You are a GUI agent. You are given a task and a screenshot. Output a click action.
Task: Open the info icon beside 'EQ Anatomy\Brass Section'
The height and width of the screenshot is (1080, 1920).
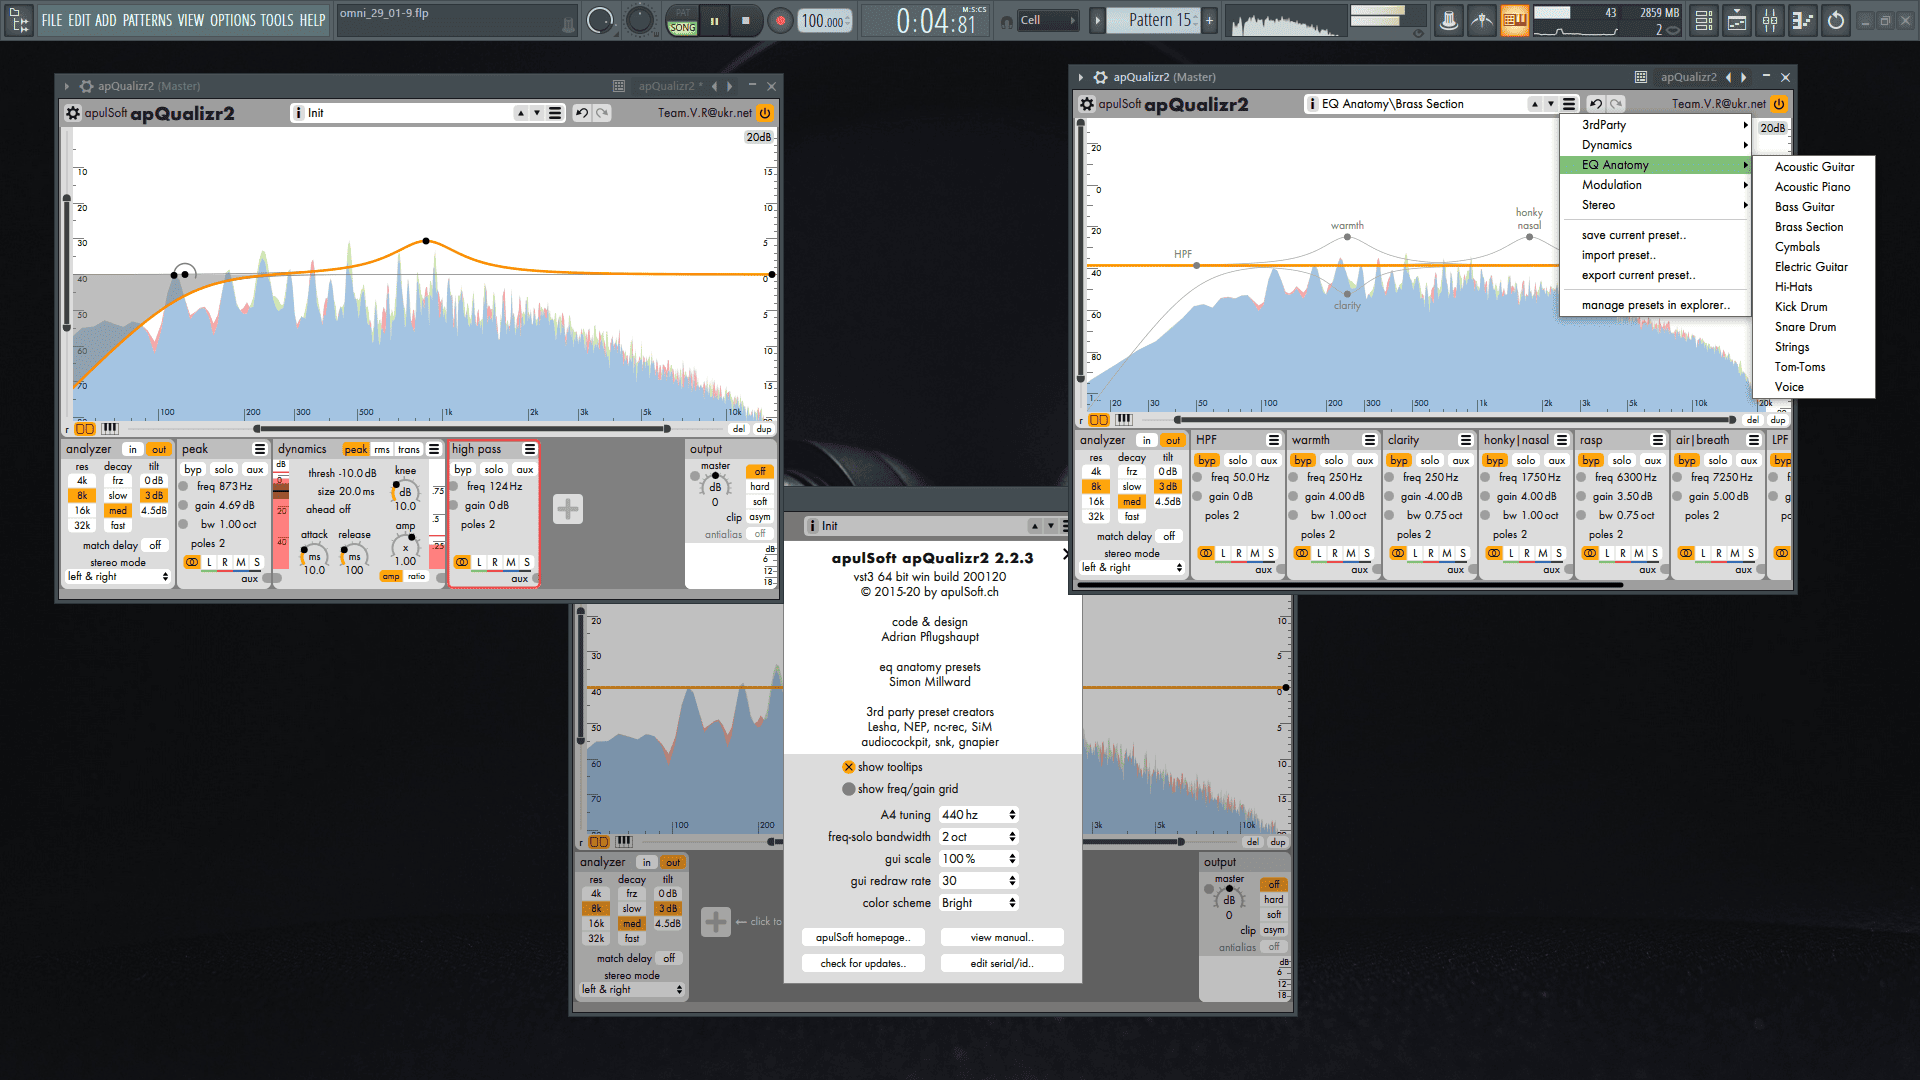pos(1313,104)
